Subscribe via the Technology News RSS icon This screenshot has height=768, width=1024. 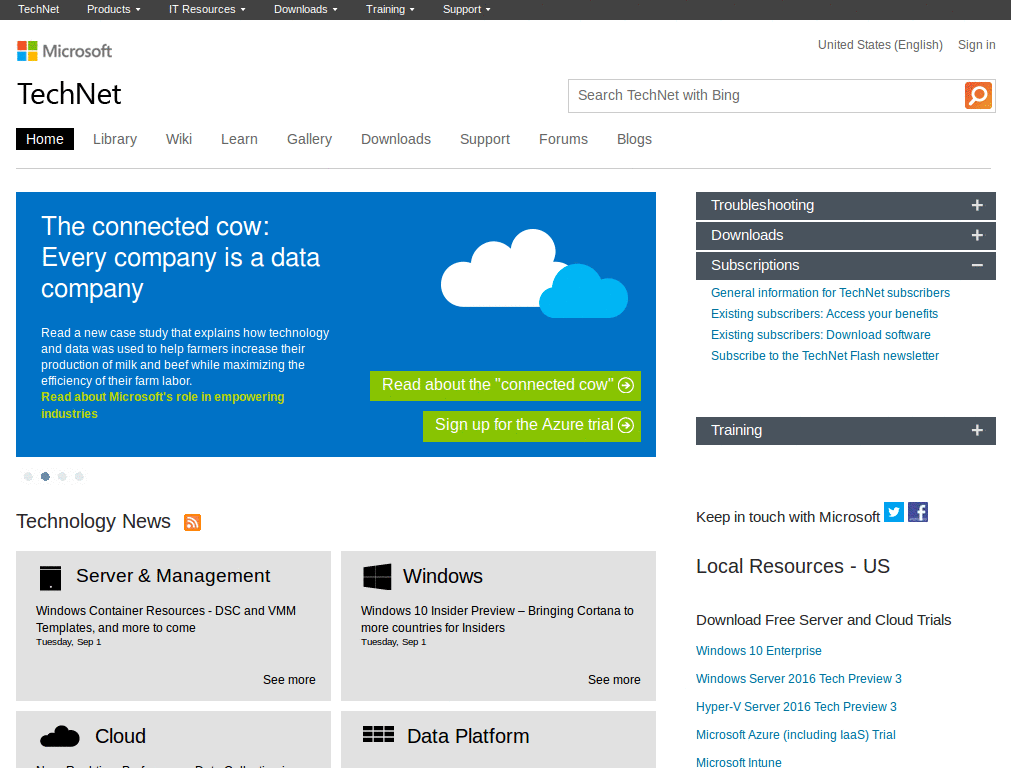point(192,522)
